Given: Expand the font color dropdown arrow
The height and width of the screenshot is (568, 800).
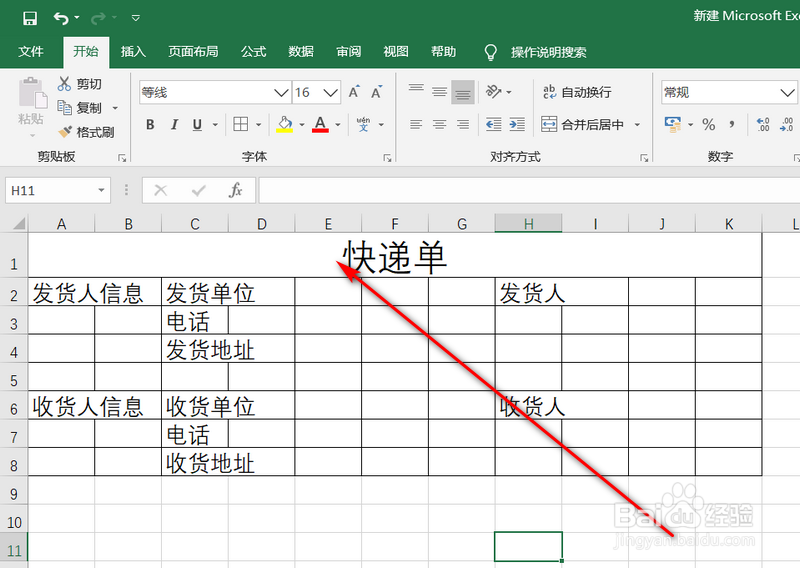Looking at the screenshot, I should tap(337, 124).
